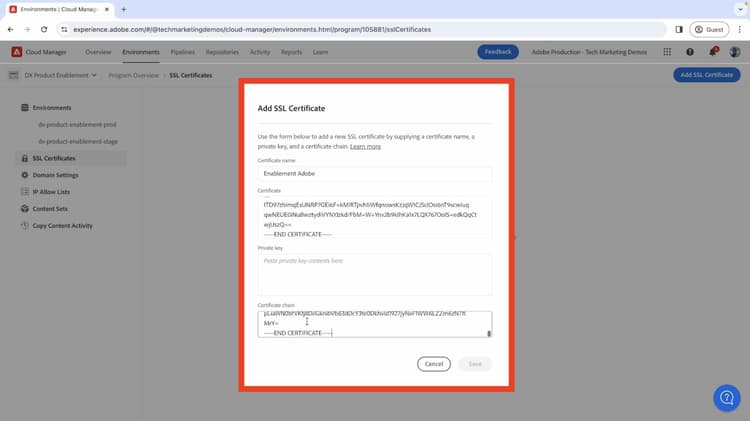Open a new browser tab
Image resolution: width=750 pixels, height=421 pixels.
[x=123, y=9]
